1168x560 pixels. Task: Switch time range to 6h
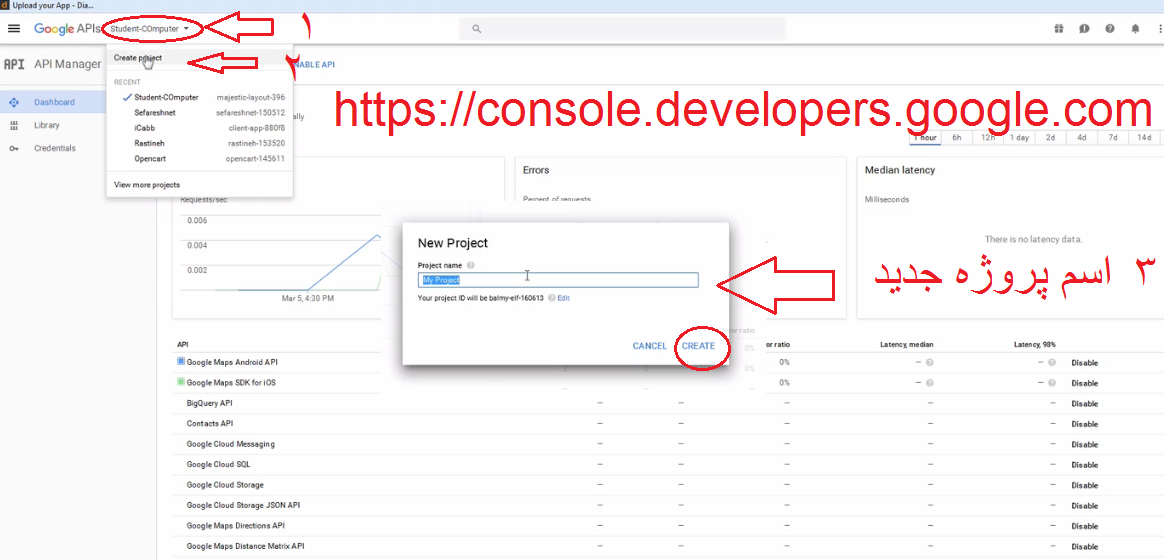[x=957, y=138]
